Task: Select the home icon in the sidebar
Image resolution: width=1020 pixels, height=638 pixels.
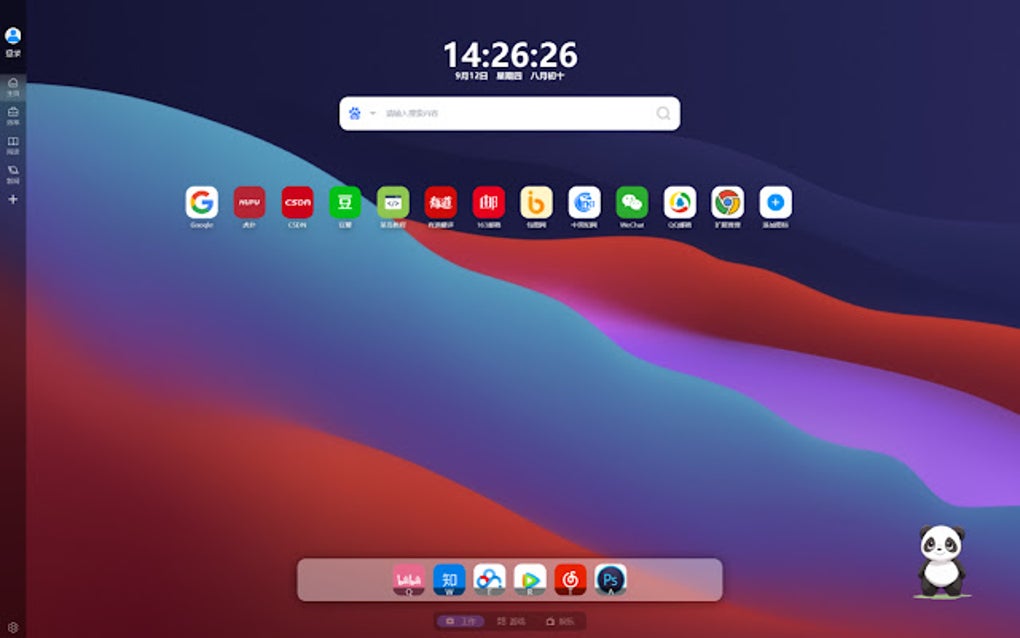Action: coord(10,81)
